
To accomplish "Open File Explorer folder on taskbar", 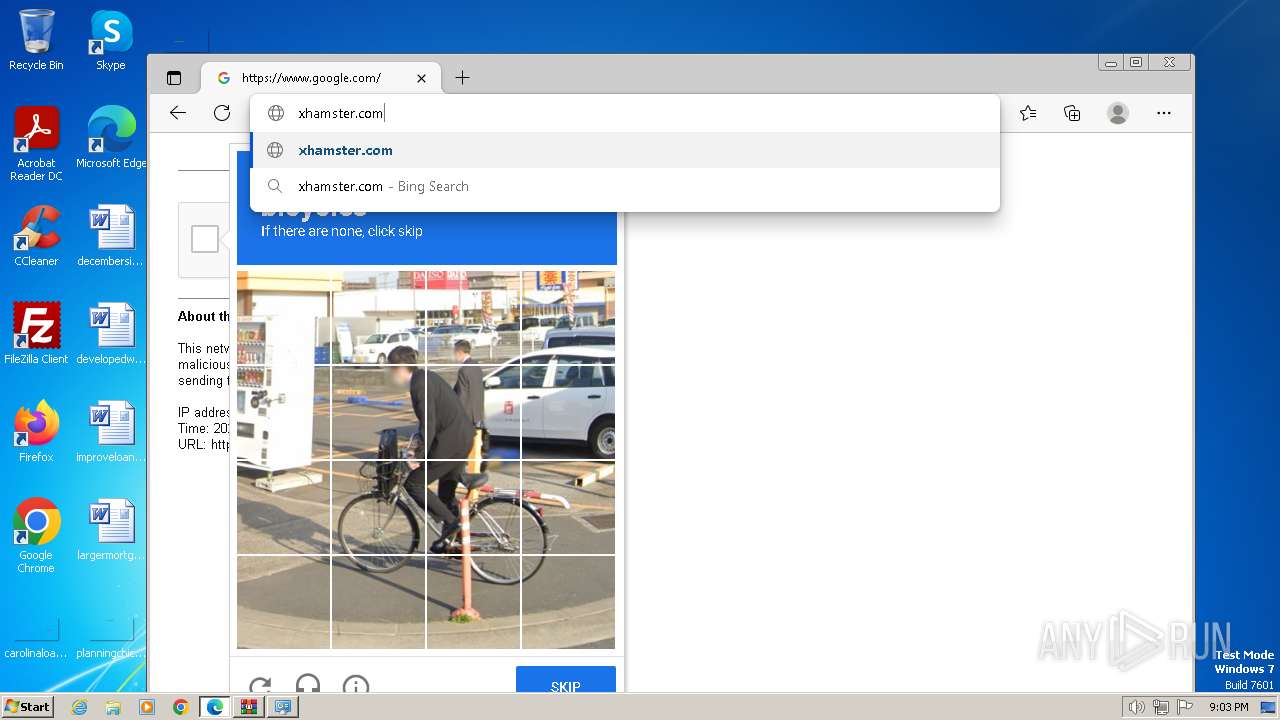I will click(113, 707).
